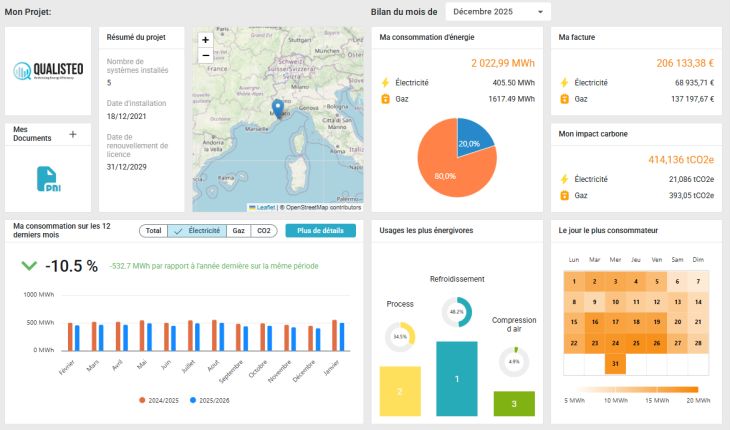Click the map location marker pin
The height and width of the screenshot is (430, 730).
point(278,107)
